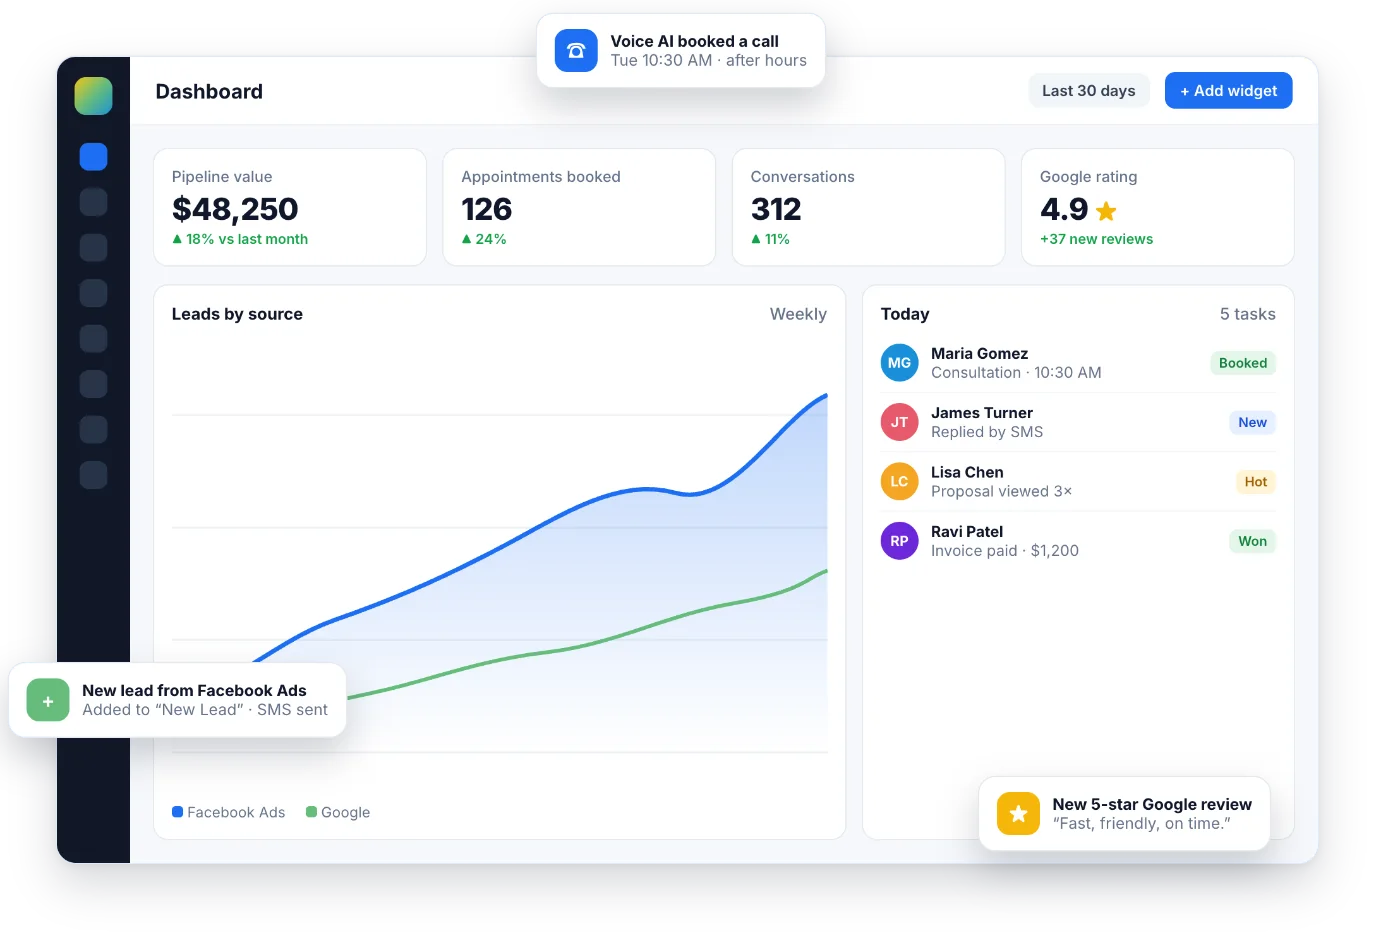Viewport: 1400px width, 945px height.
Task: Click the Hot badge on Lisa Chen's row
Action: coord(1256,482)
